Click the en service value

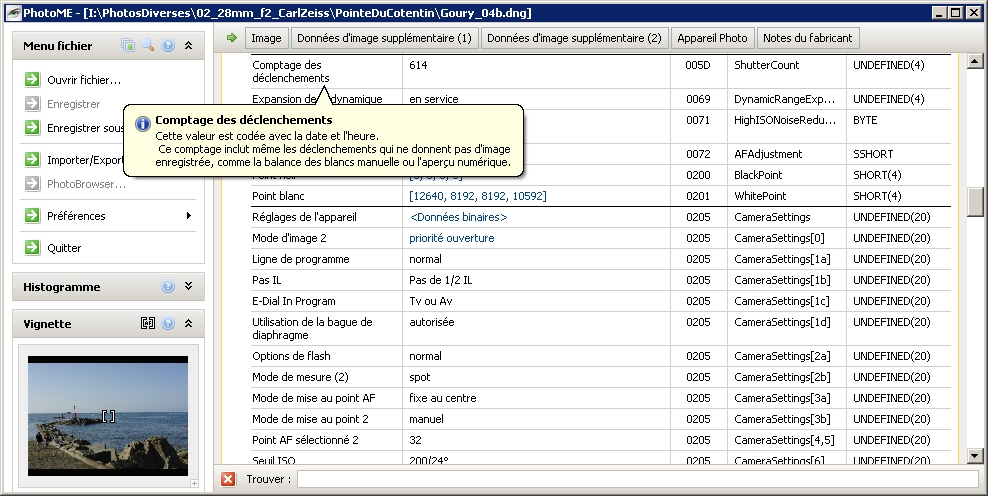434,99
